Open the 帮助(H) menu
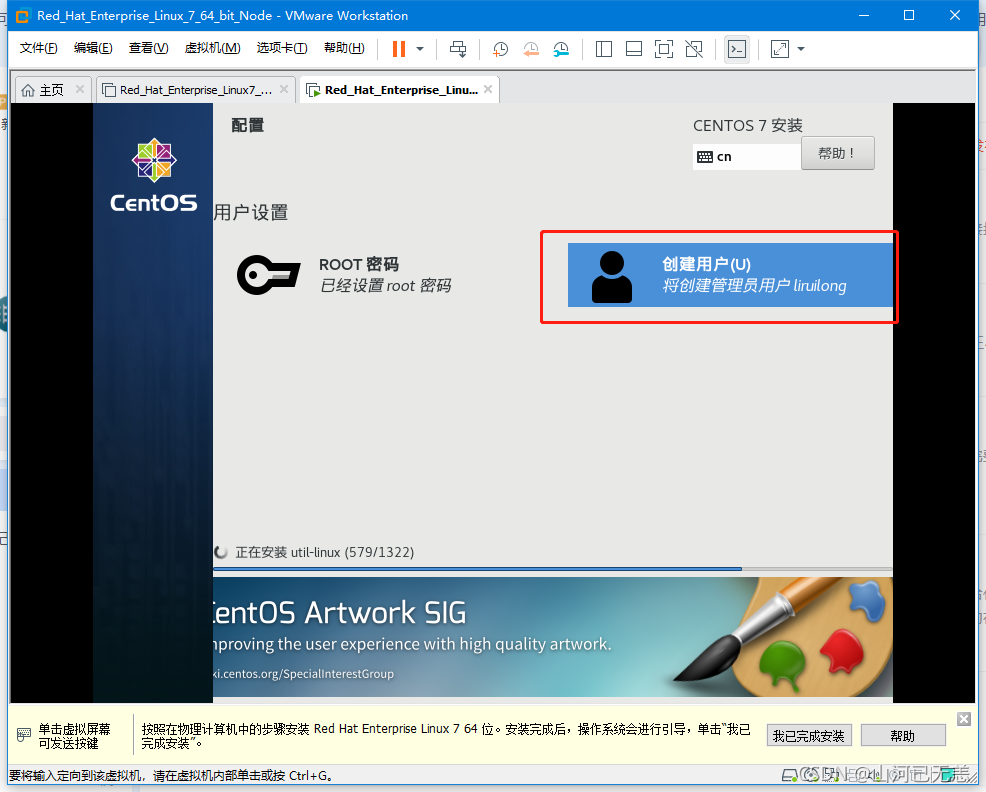Viewport: 986px width, 792px height. click(344, 48)
